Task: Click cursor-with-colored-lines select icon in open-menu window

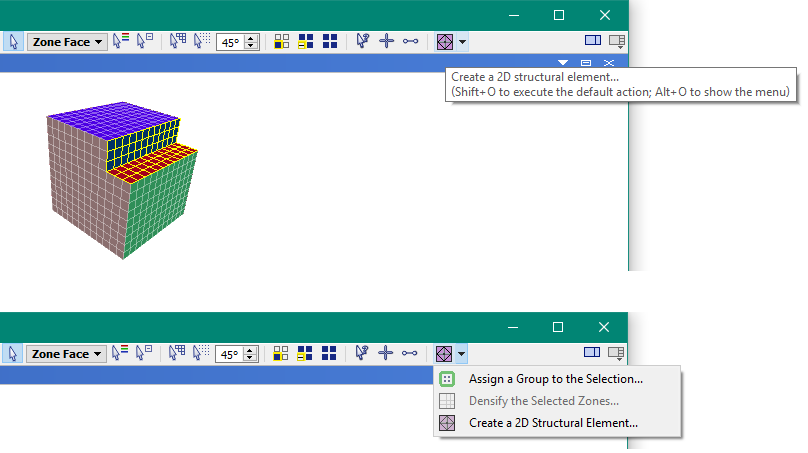Action: (120, 353)
